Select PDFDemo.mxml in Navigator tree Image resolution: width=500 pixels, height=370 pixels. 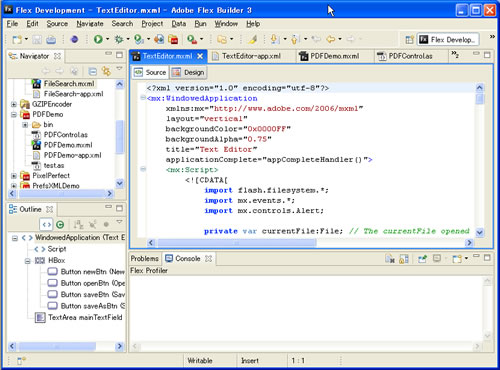[x=68, y=145]
